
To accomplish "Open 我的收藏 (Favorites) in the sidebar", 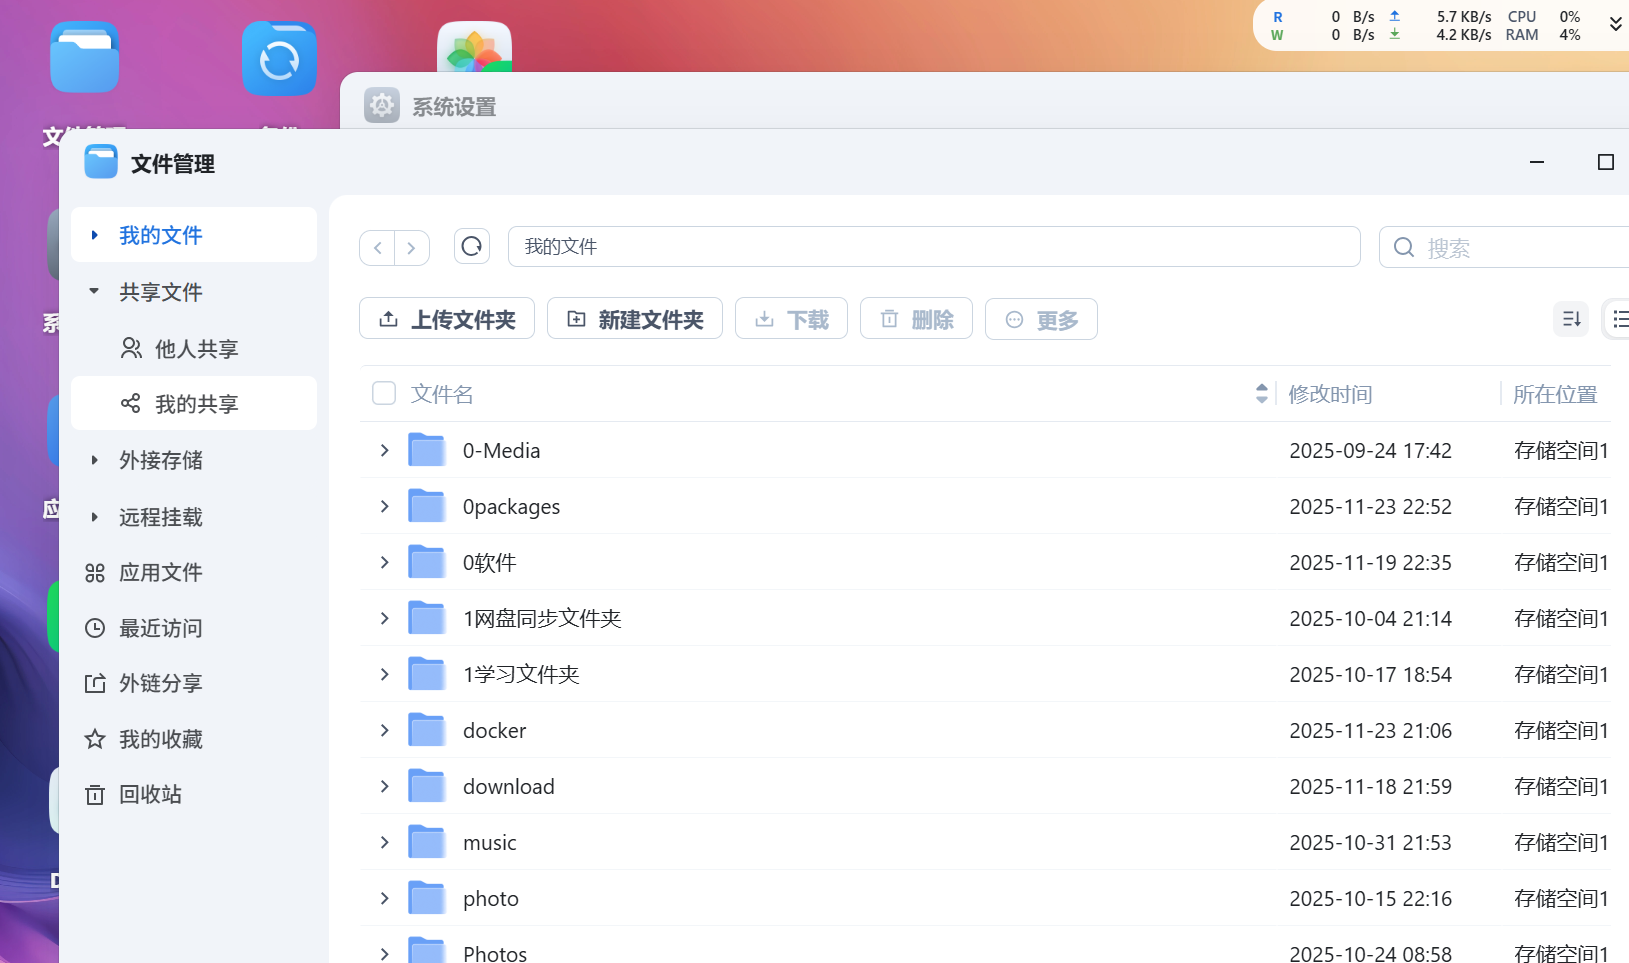I will tap(162, 738).
